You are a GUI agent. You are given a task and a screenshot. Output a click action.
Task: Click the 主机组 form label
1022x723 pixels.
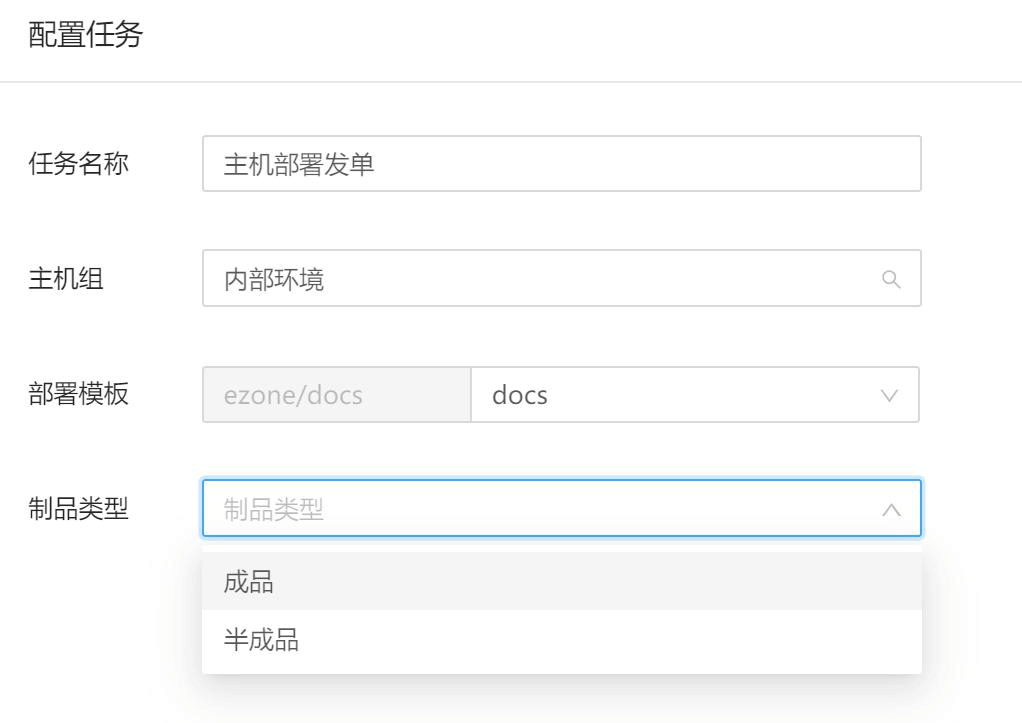[x=65, y=279]
